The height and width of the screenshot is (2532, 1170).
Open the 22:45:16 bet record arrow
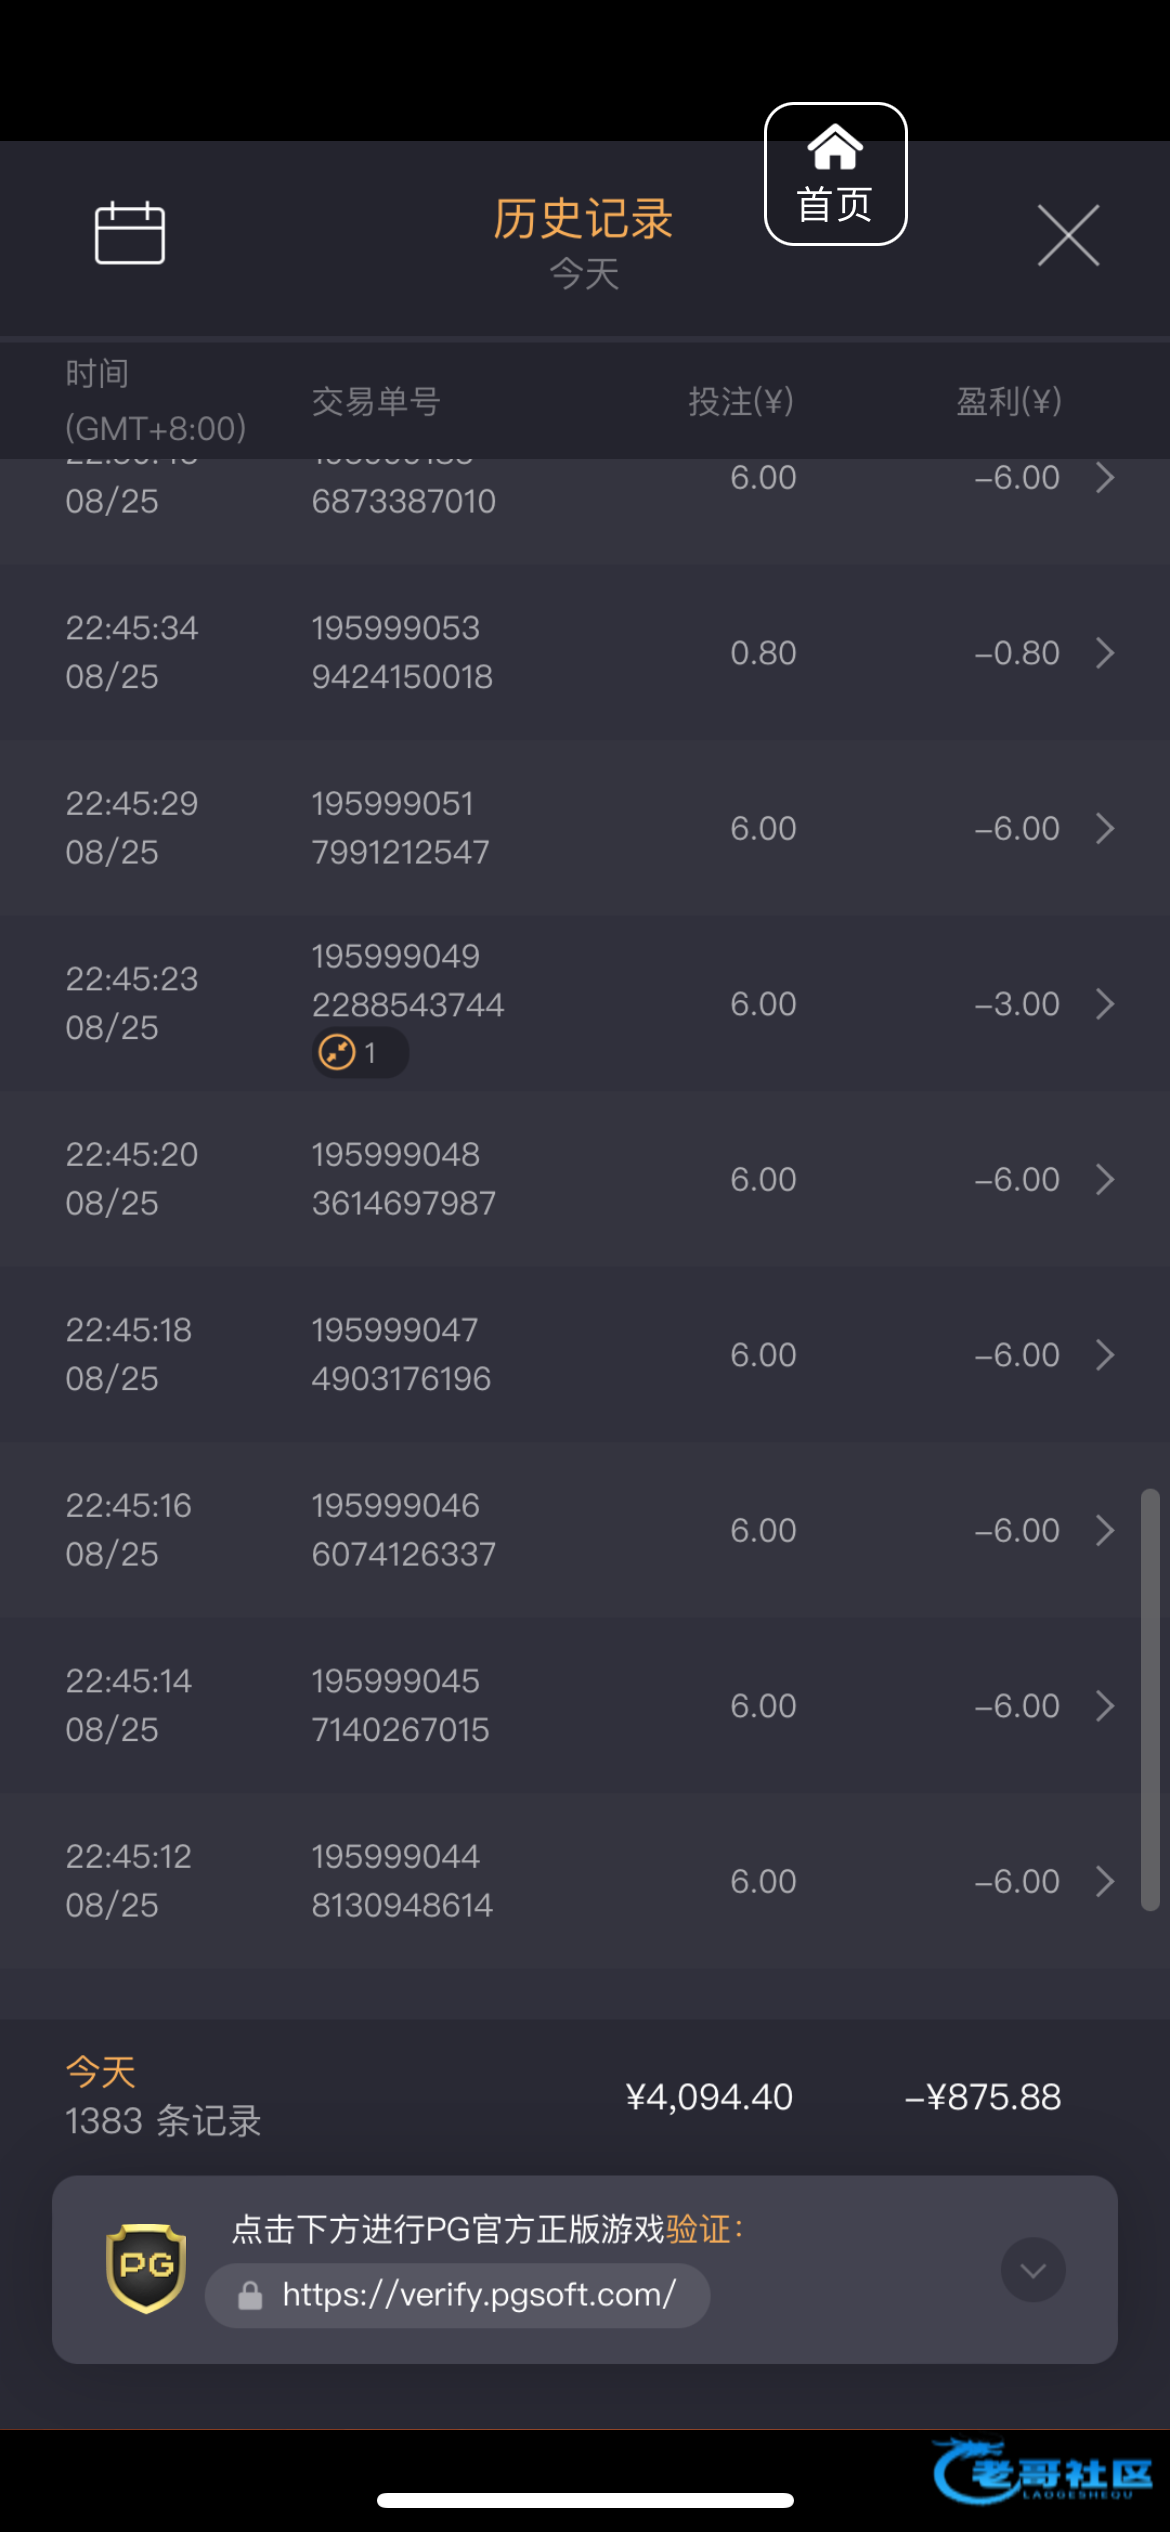[1104, 1530]
